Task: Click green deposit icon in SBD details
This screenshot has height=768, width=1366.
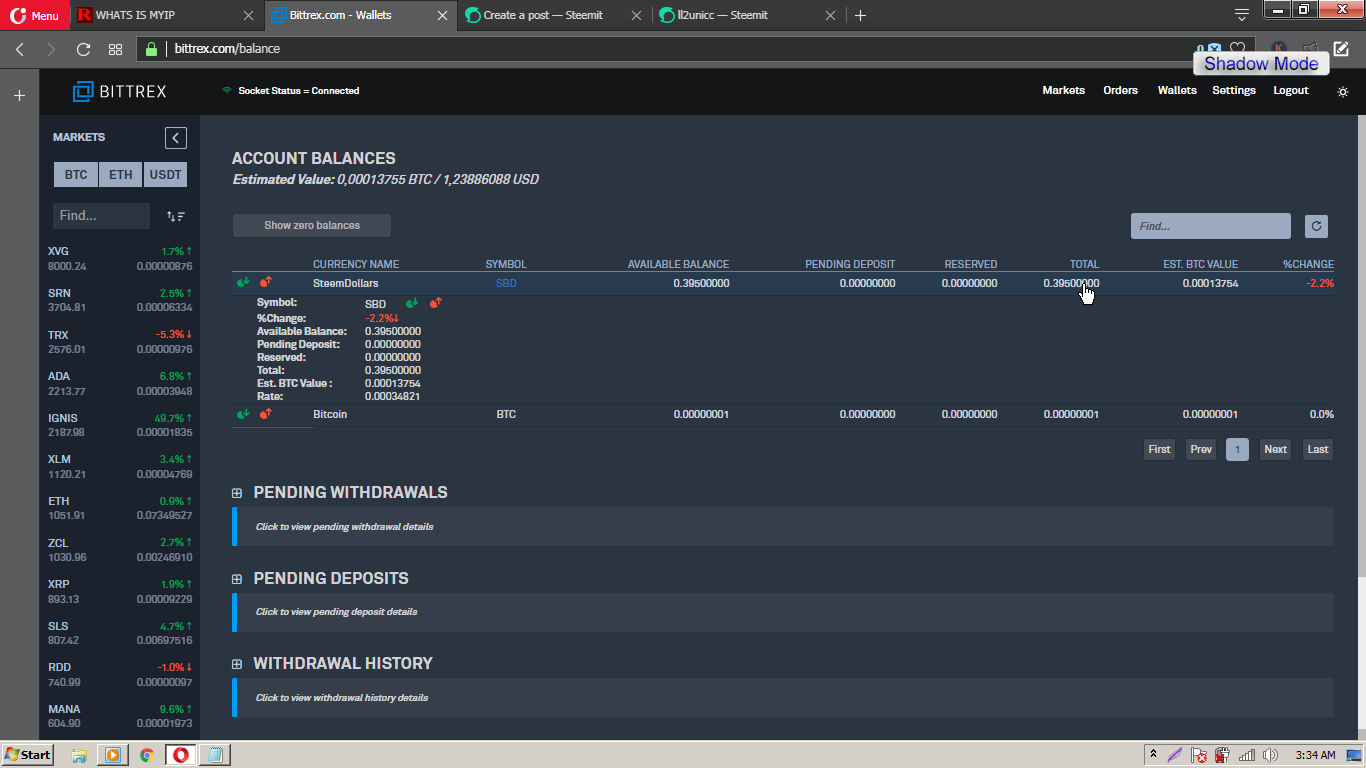Action: click(x=412, y=303)
